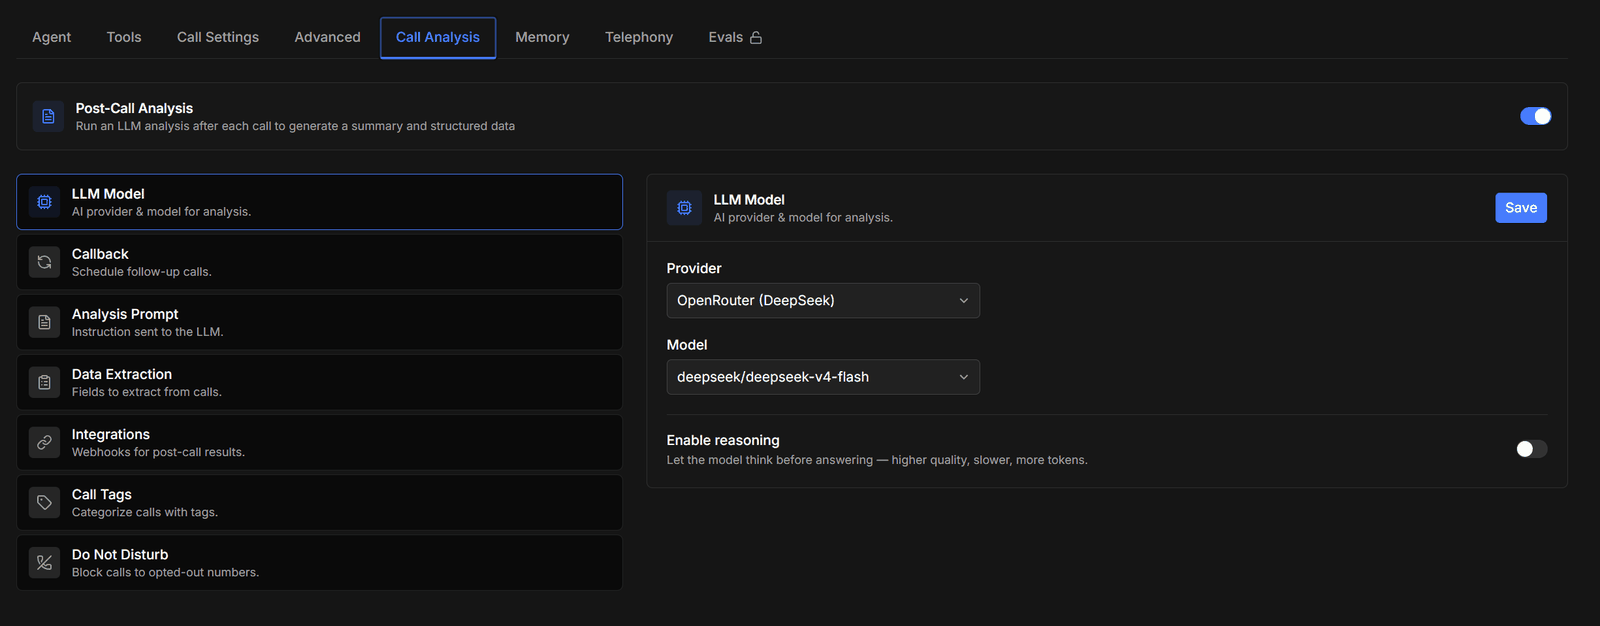Open the Call Settings tab
Screen dimensions: 1600x626
[x=218, y=37]
